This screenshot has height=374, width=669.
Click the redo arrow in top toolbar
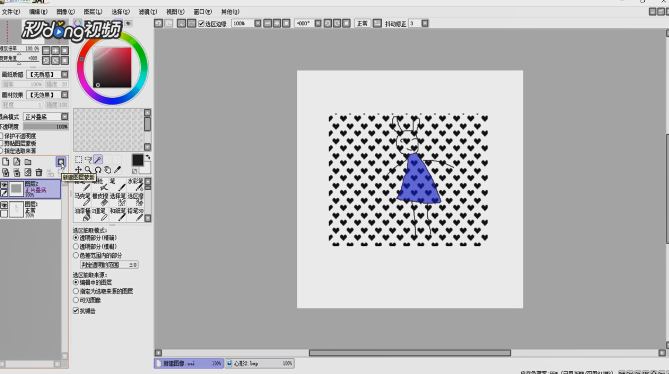click(169, 23)
